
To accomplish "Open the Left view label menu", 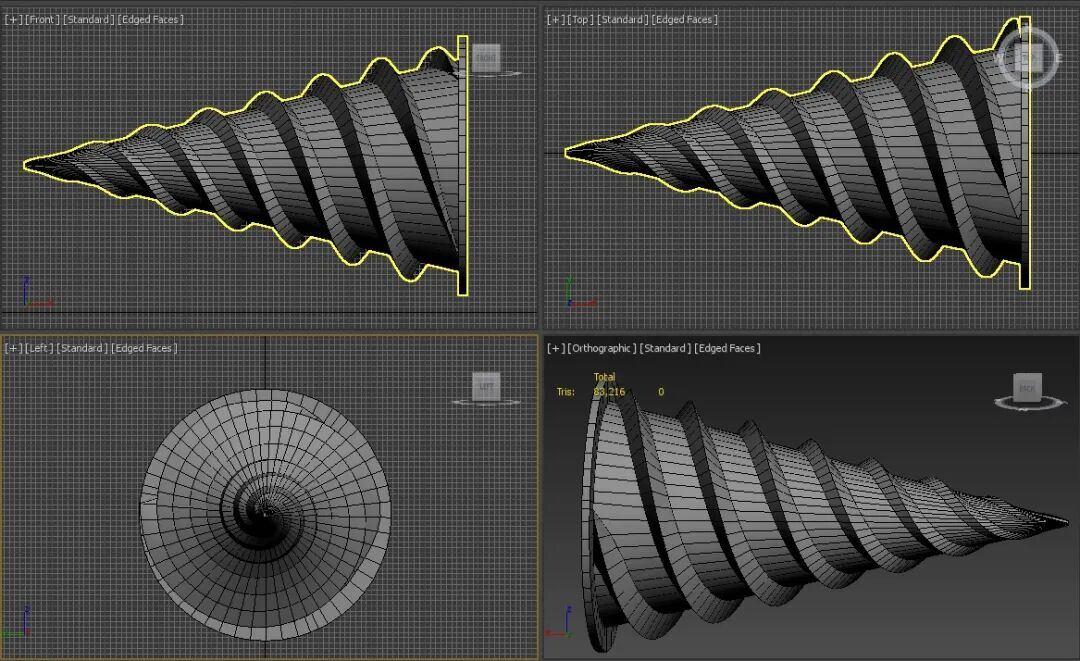I will point(39,348).
